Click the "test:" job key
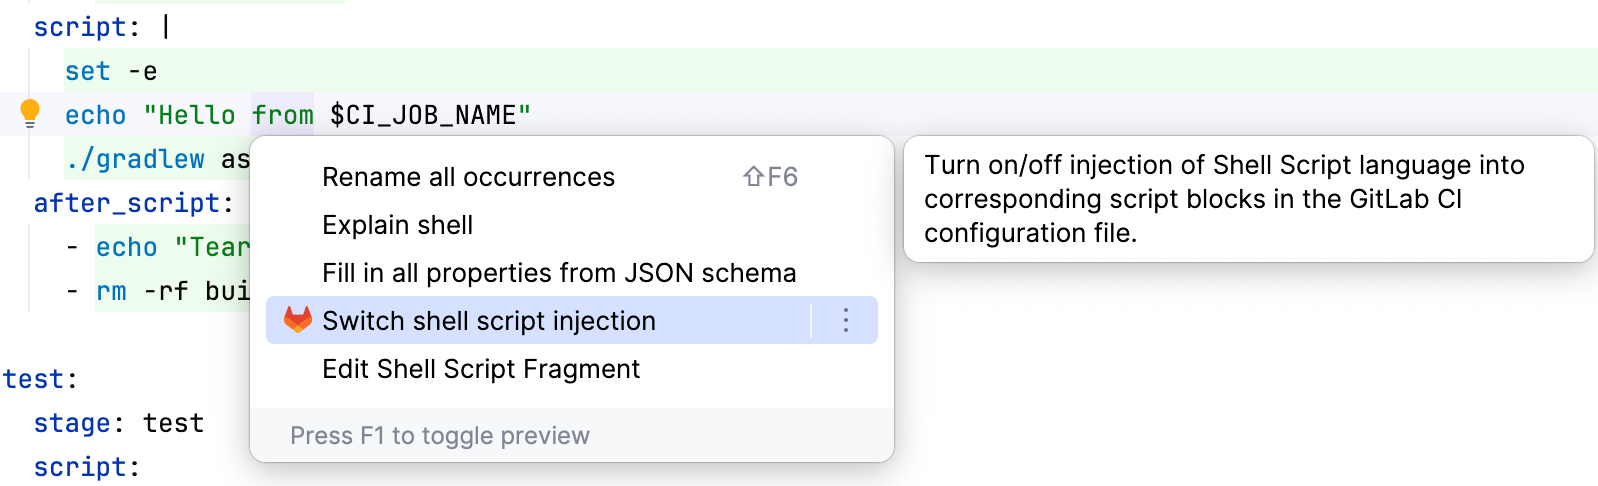Viewport: 1598px width, 486px height. click(40, 380)
